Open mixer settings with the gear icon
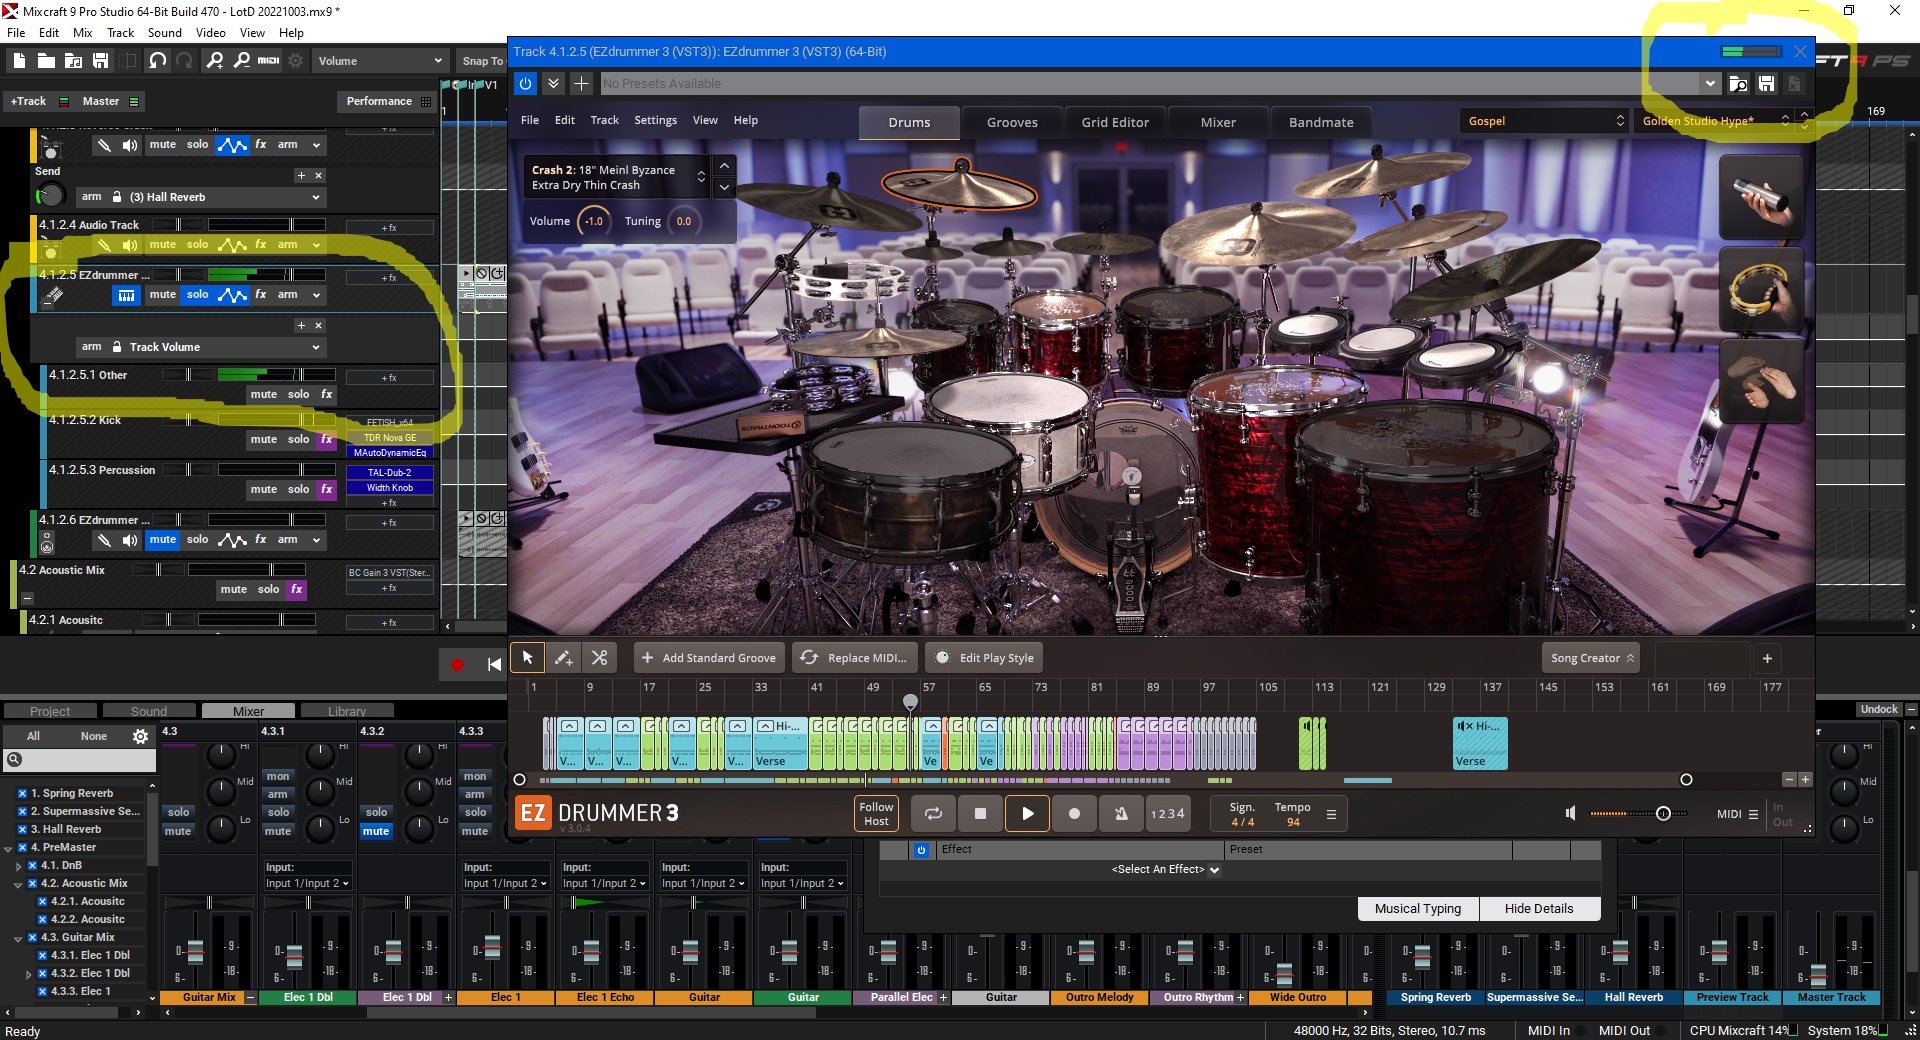This screenshot has width=1920, height=1040. click(140, 736)
